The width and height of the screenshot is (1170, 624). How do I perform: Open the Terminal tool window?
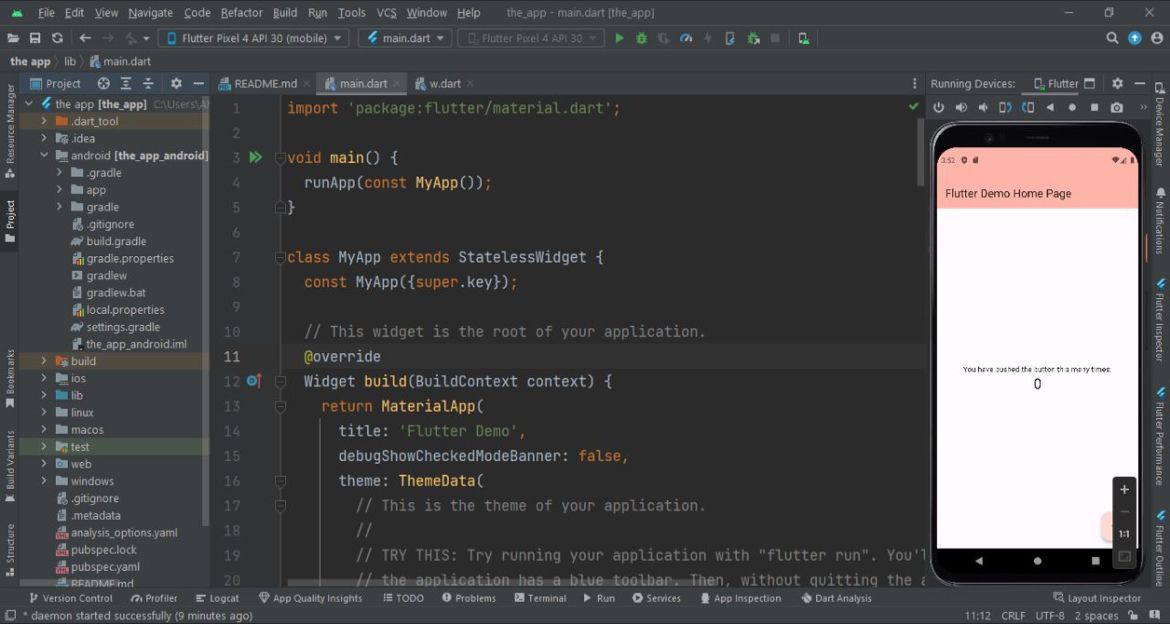click(539, 598)
